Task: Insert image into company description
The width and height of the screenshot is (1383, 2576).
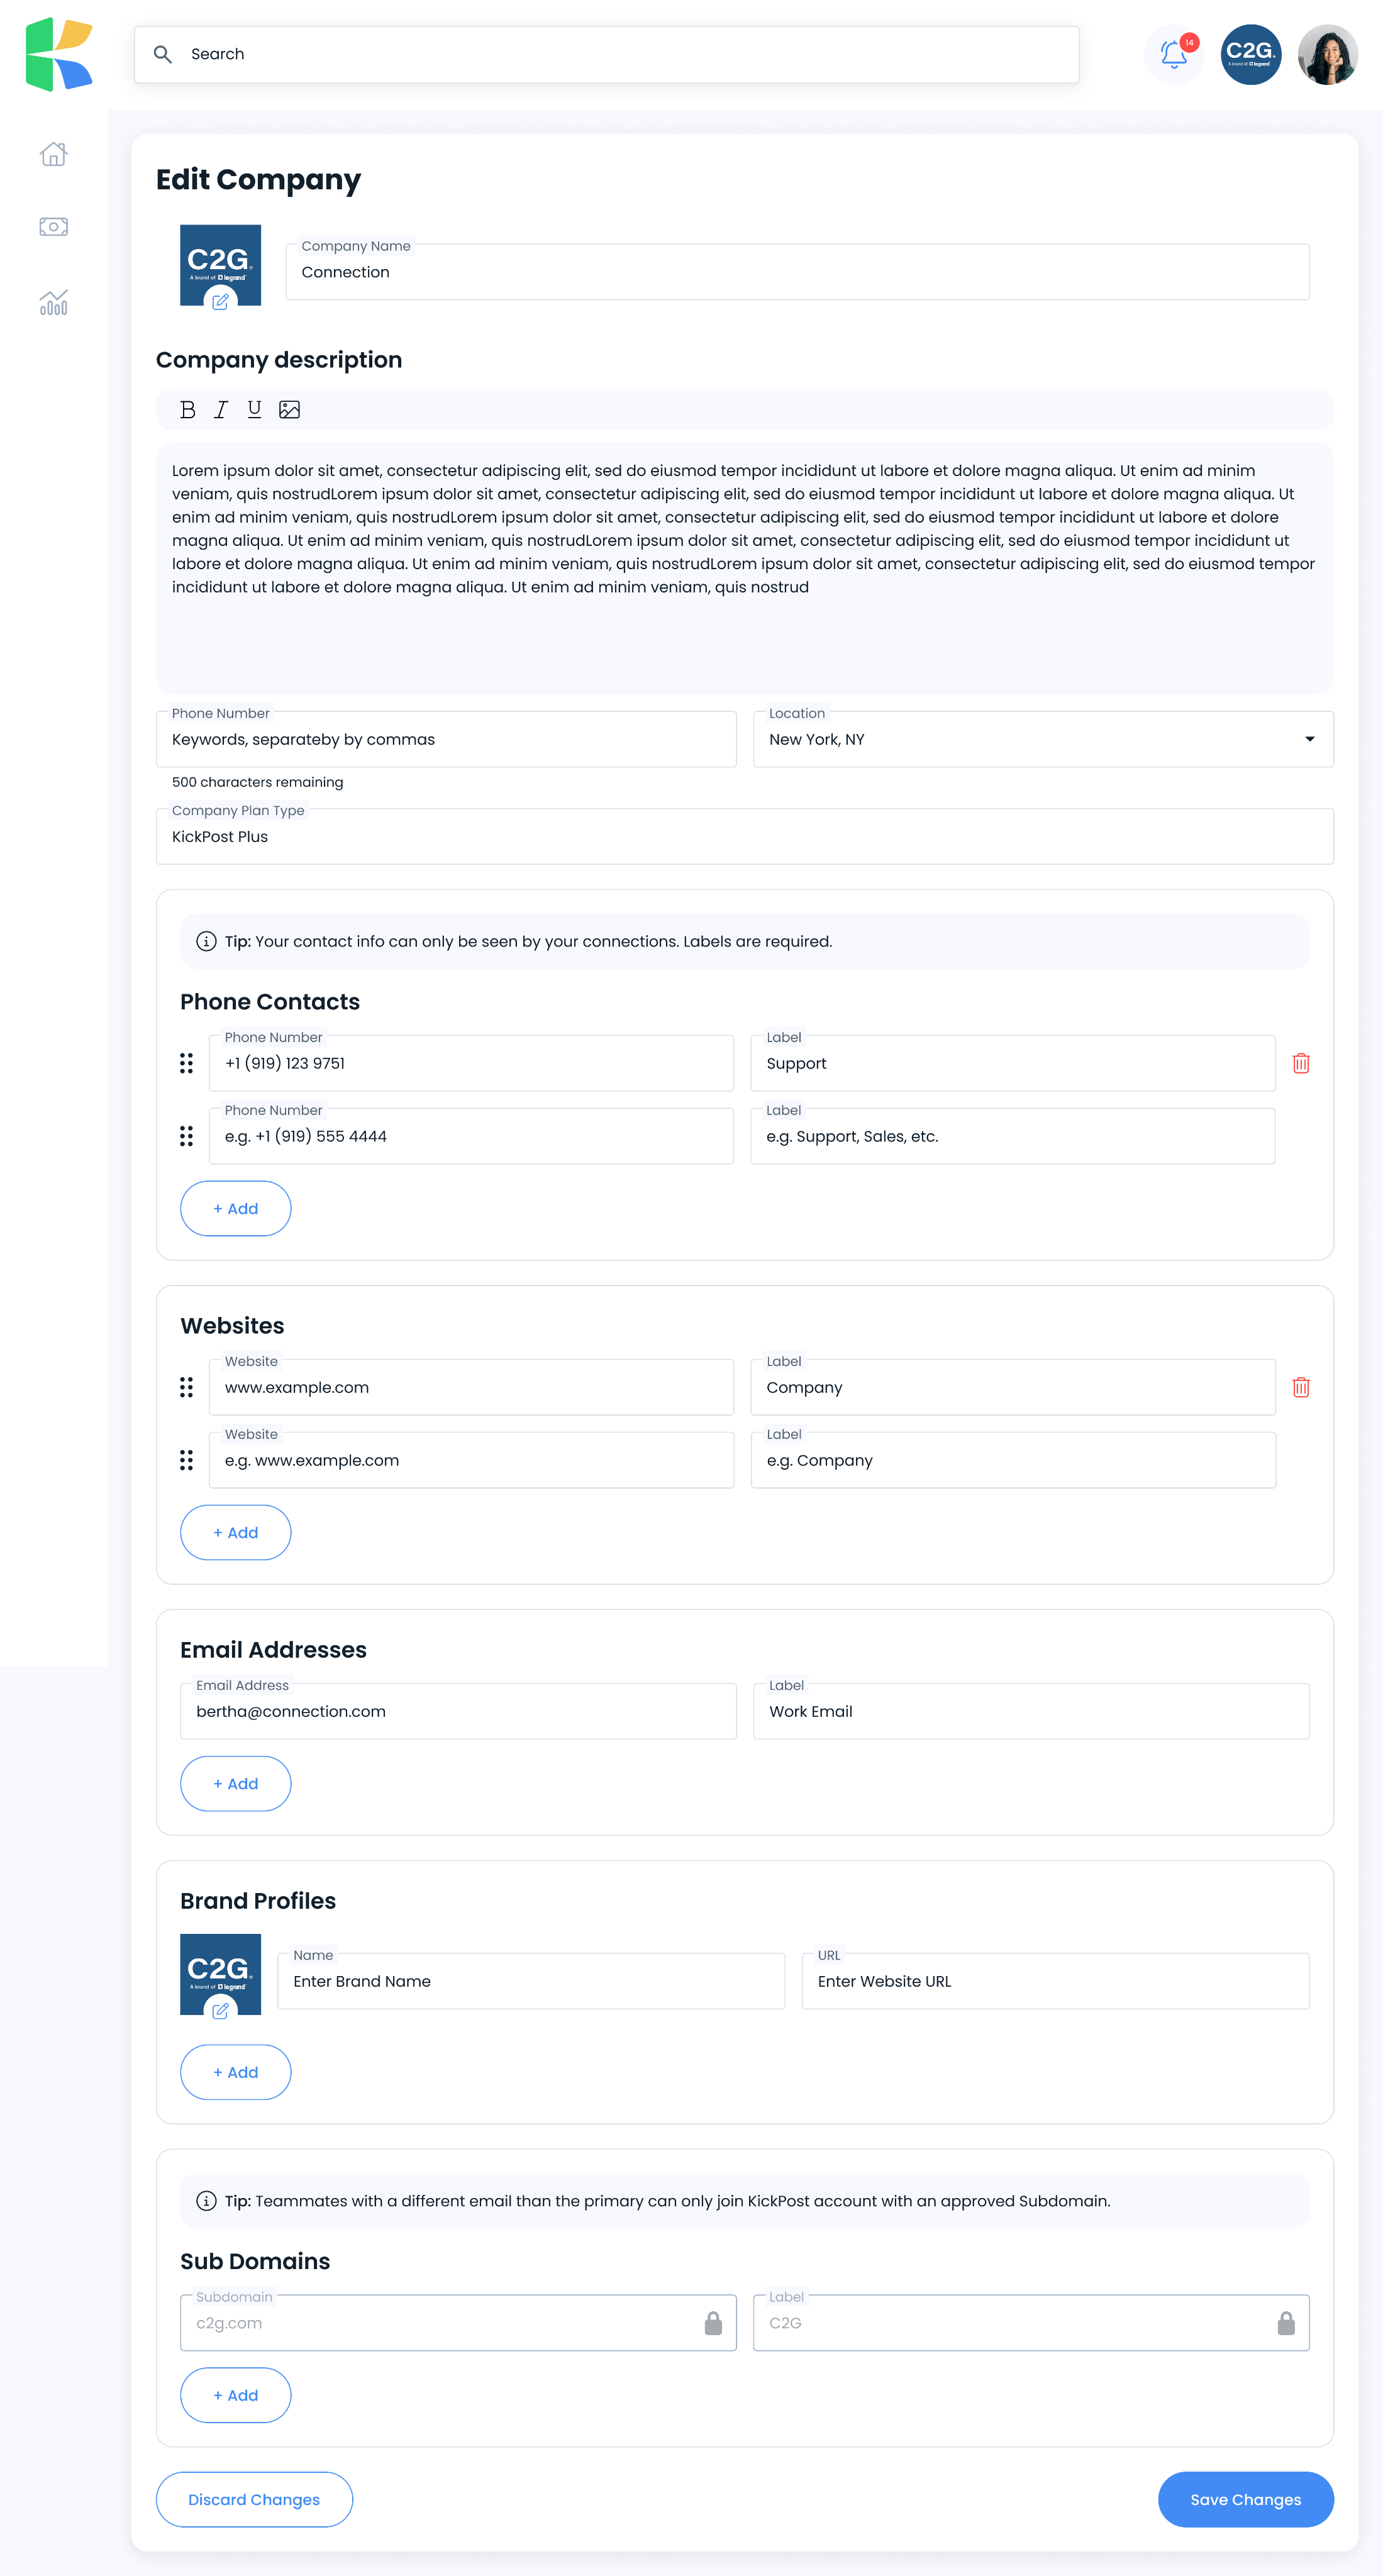Action: click(290, 410)
